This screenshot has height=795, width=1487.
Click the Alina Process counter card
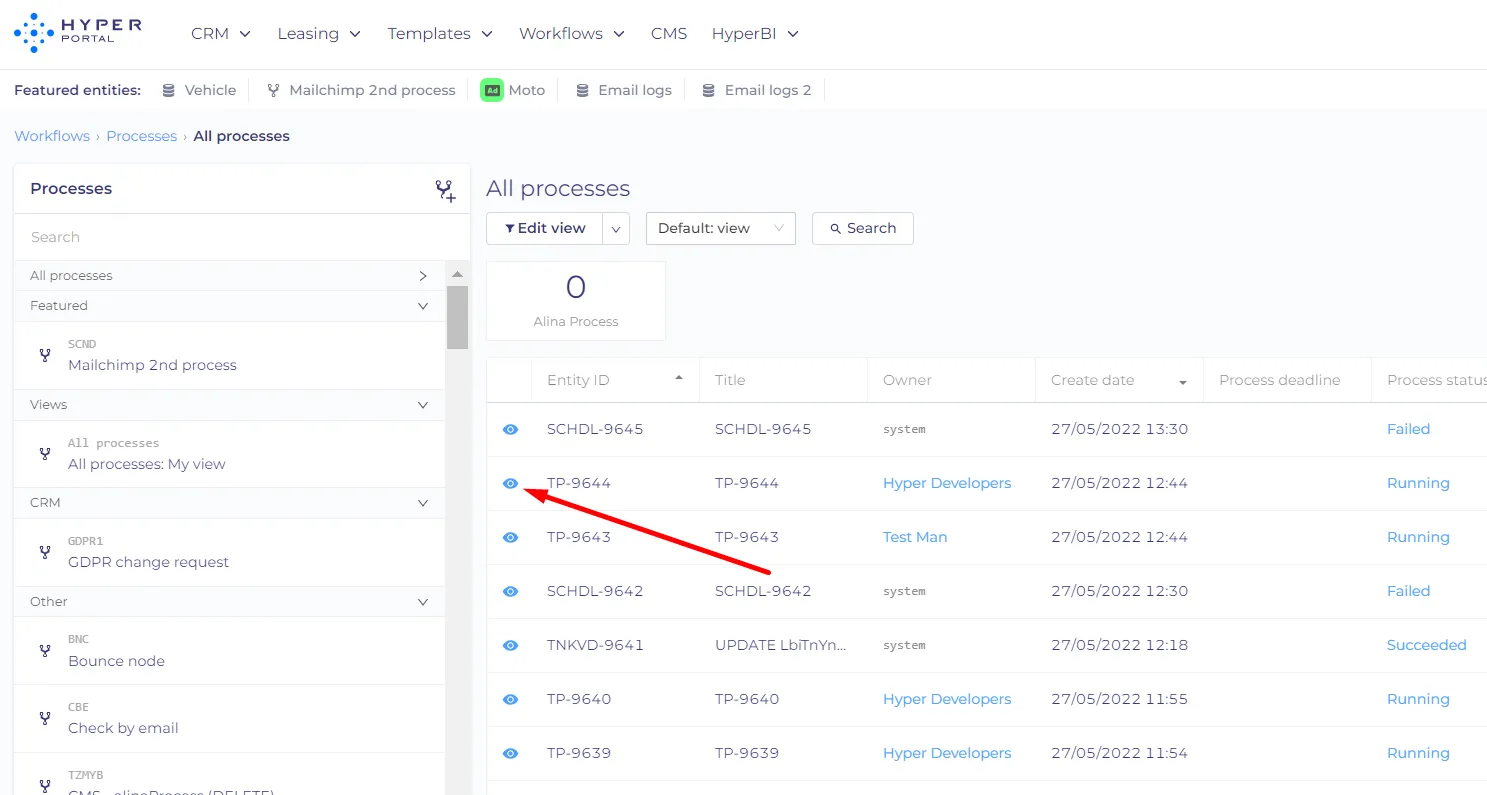point(576,301)
